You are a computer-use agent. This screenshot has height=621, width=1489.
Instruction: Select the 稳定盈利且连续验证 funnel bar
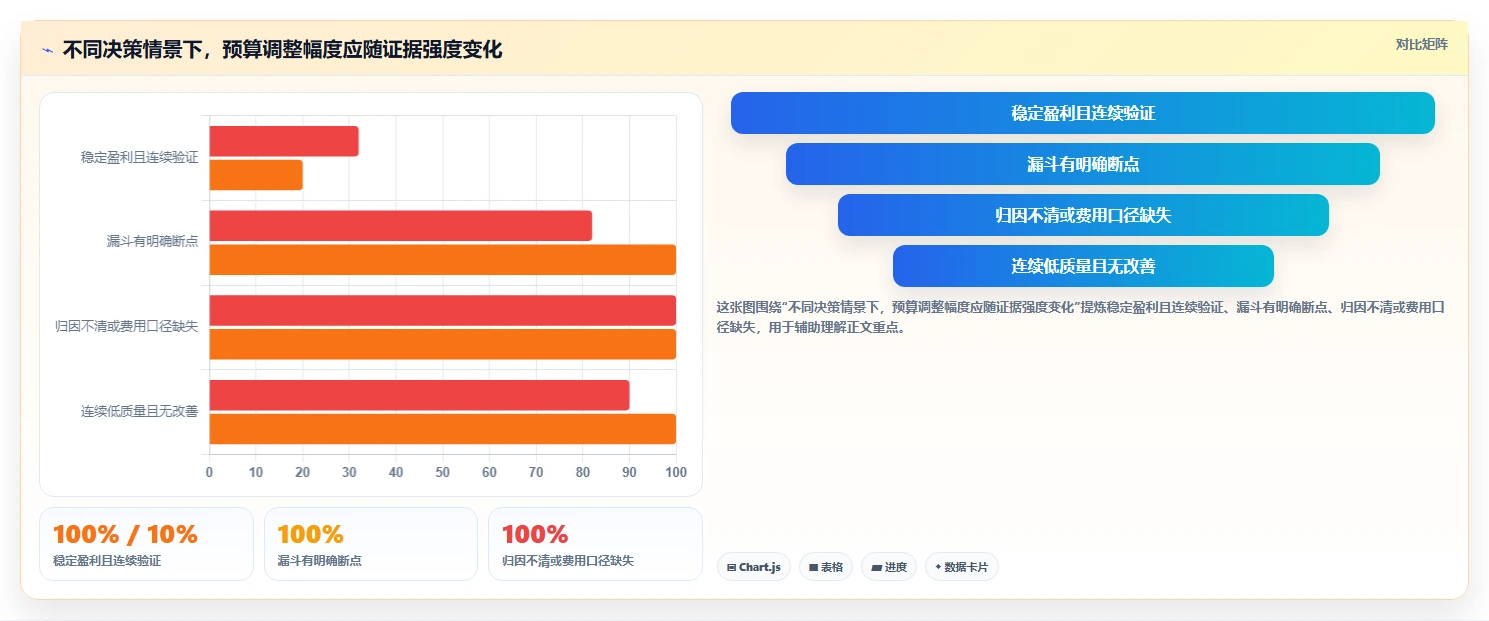(1082, 113)
